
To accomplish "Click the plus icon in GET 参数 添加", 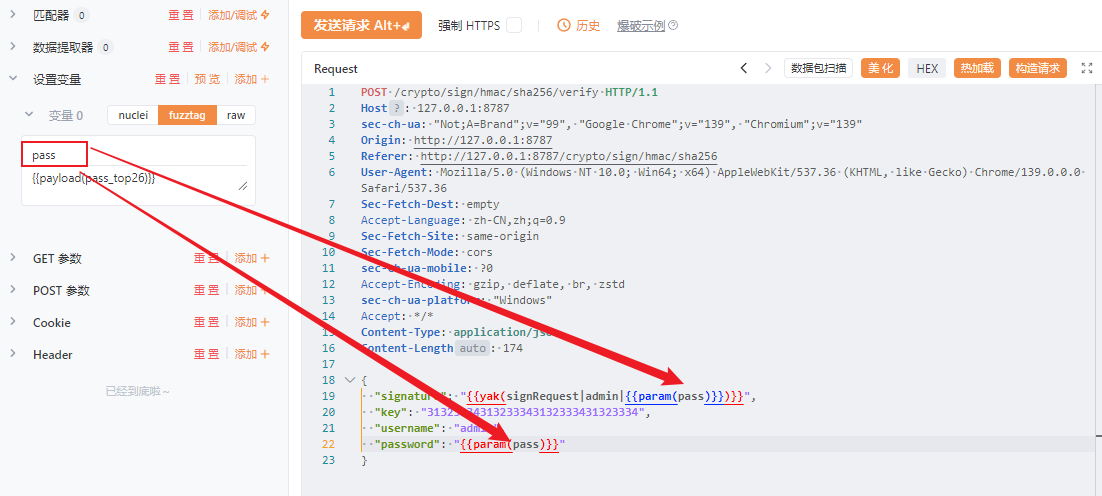I will point(265,259).
